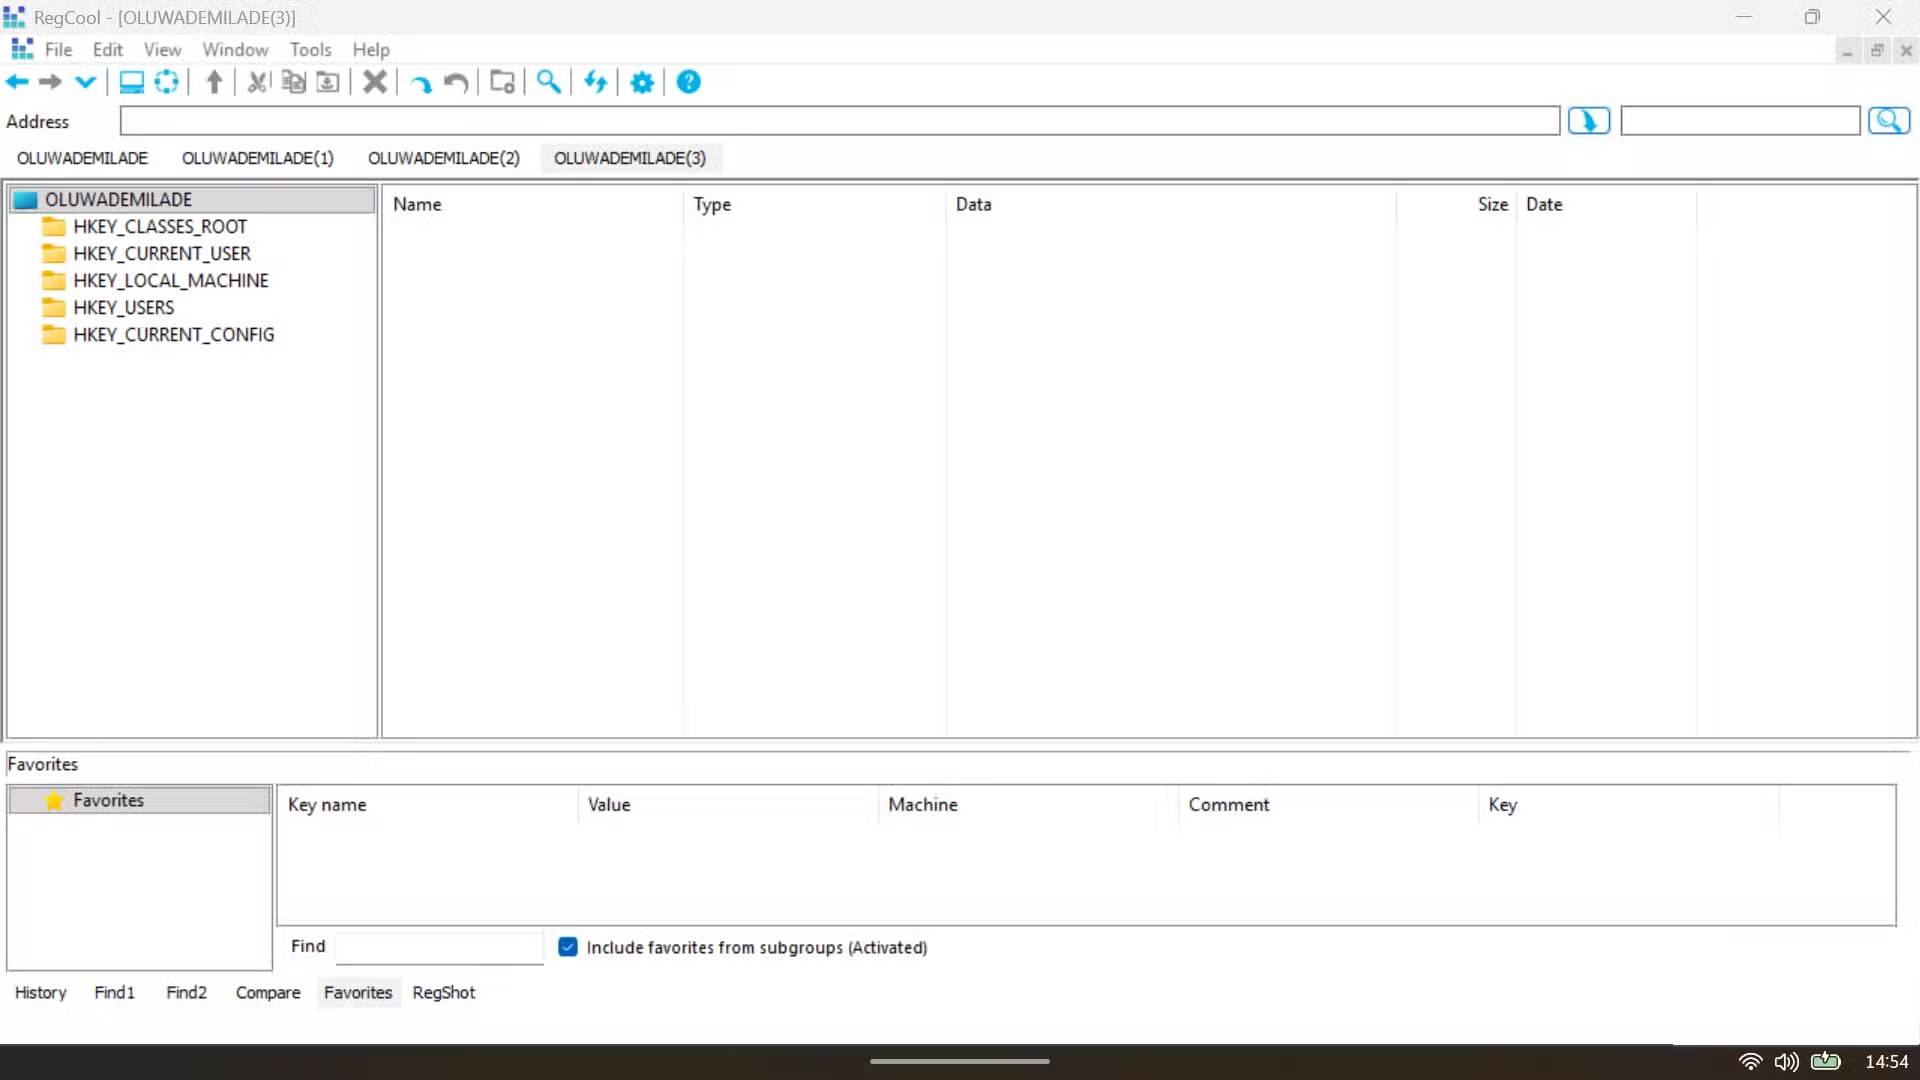Click inside the Find input field
This screenshot has height=1080, width=1920.
pyautogui.click(x=438, y=947)
